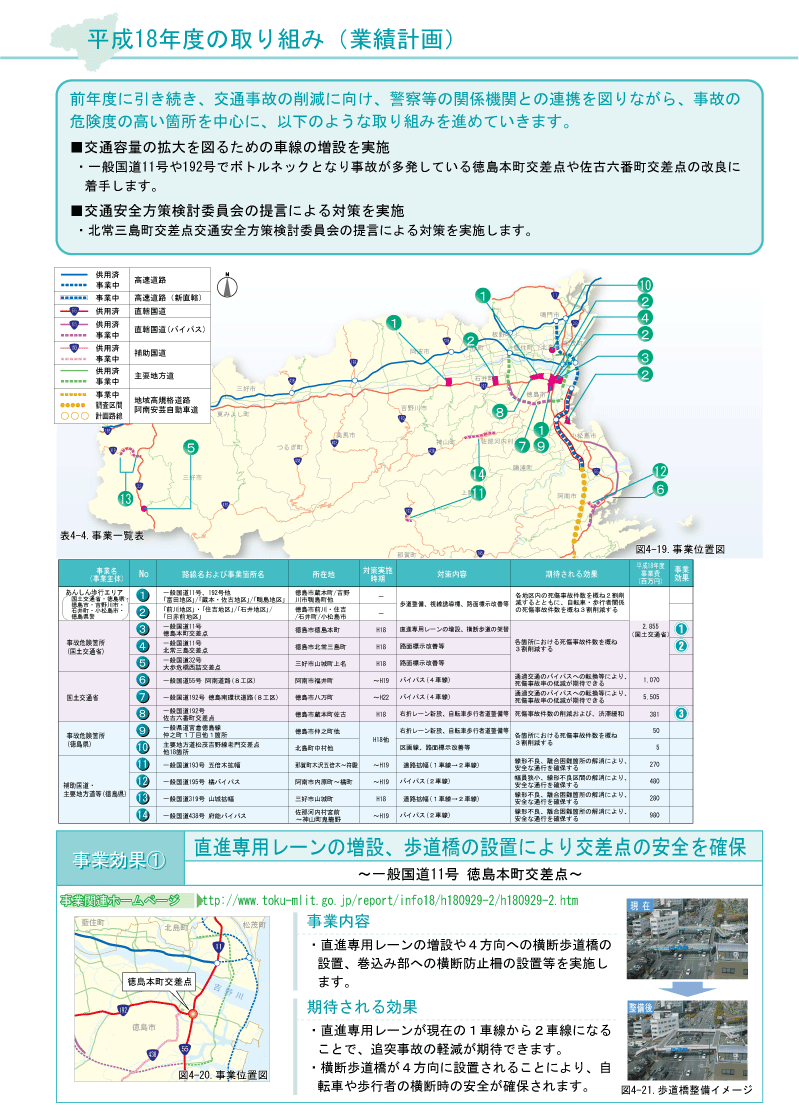The height and width of the screenshot is (1118, 799).
Task: Click the 1,070 project cost cell
Action: click(651, 681)
